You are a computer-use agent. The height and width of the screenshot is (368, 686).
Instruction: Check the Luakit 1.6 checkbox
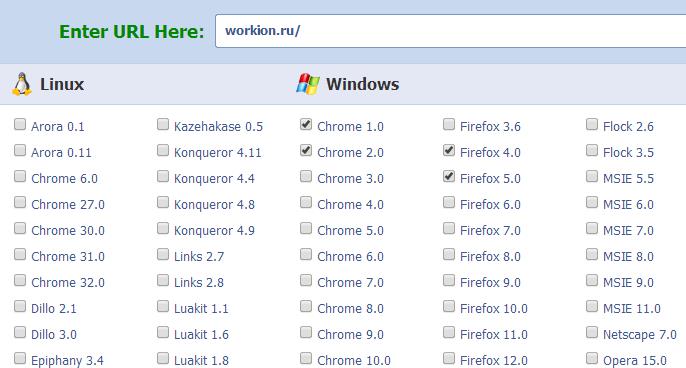[x=163, y=333]
